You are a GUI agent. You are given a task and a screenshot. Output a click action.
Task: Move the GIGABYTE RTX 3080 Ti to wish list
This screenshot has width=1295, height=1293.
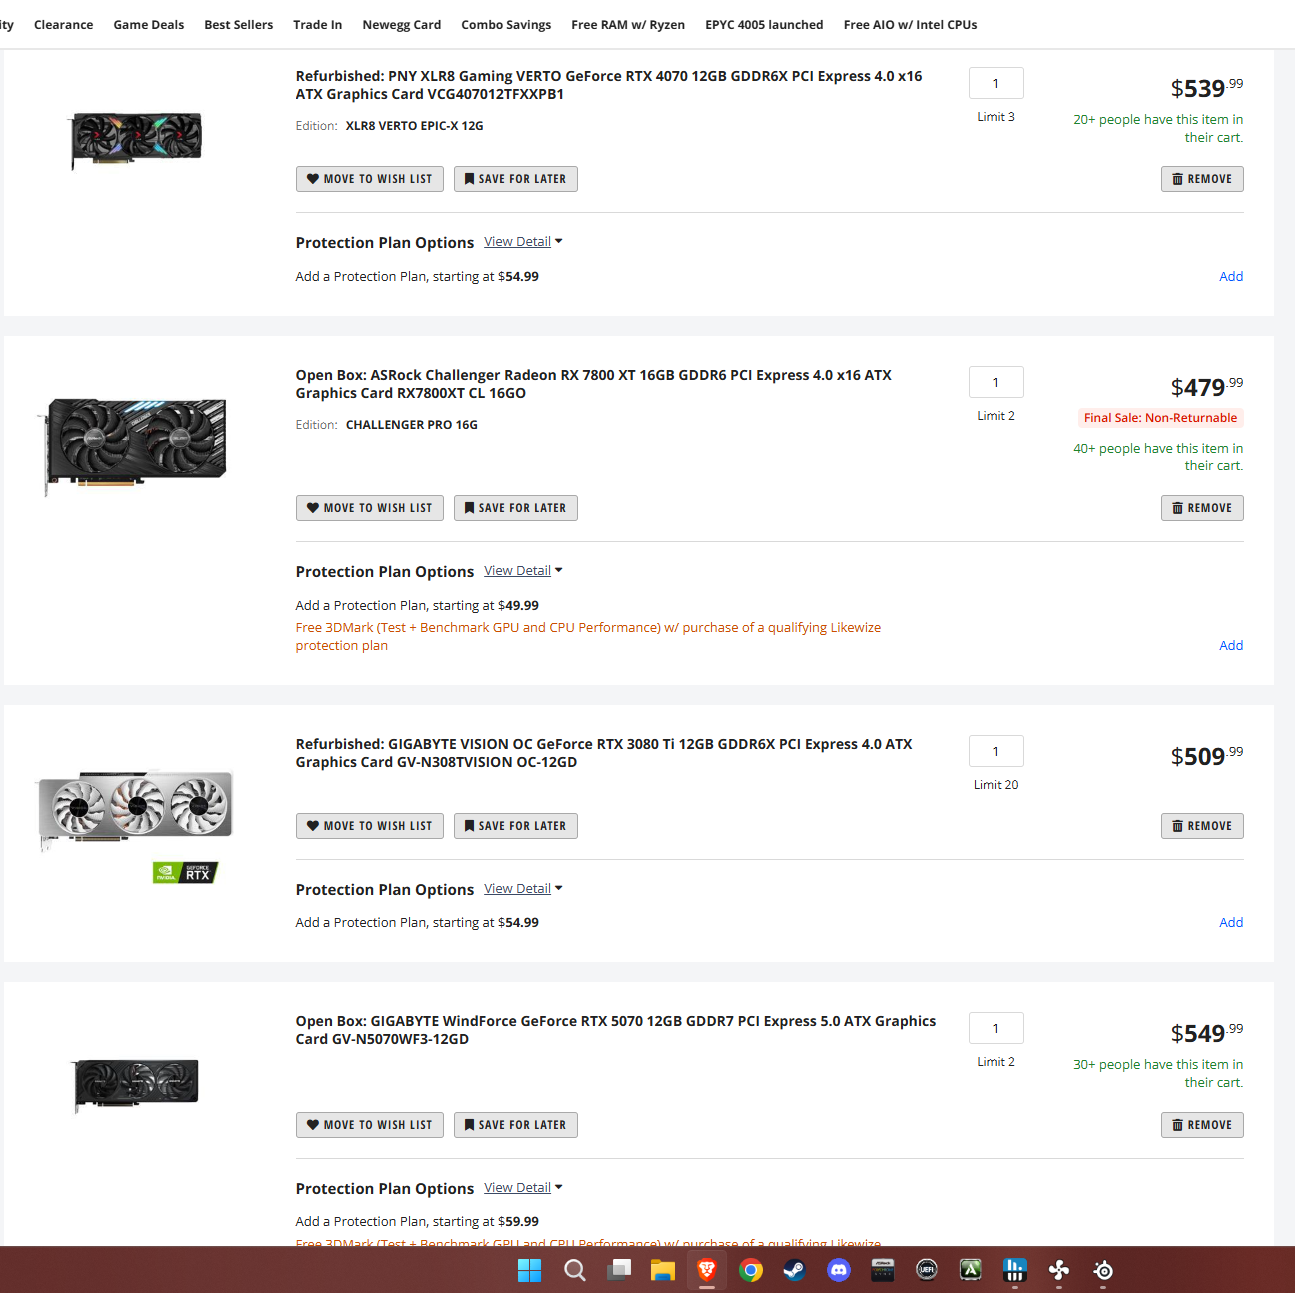(x=370, y=826)
